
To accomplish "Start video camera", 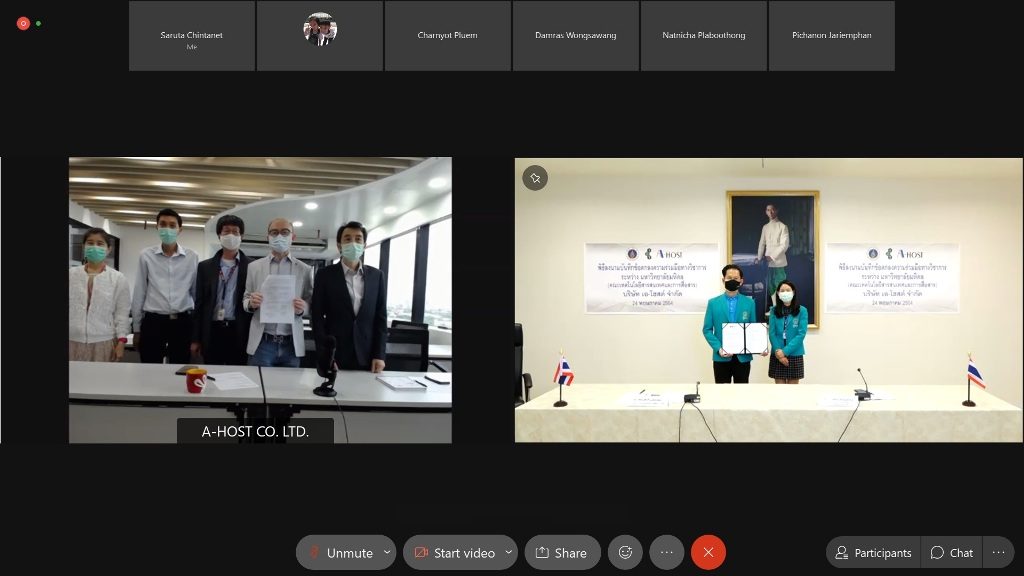I will tap(454, 552).
